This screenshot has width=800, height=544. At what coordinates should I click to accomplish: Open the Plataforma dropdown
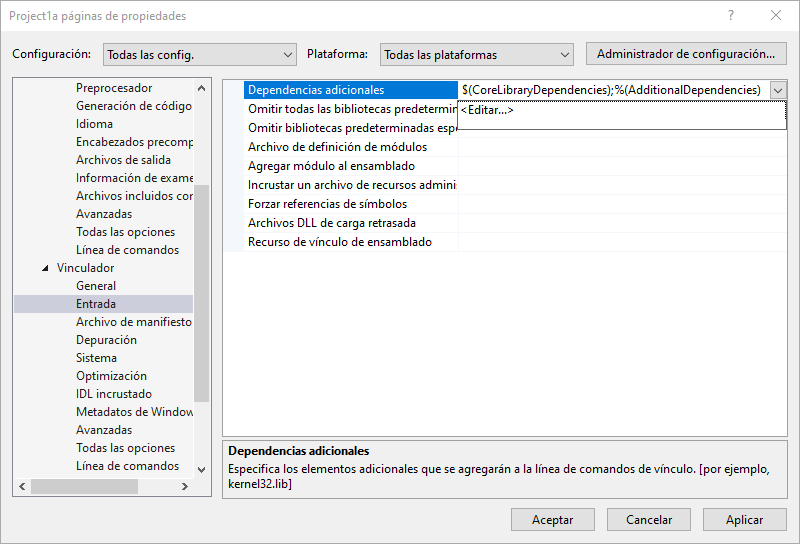click(477, 55)
